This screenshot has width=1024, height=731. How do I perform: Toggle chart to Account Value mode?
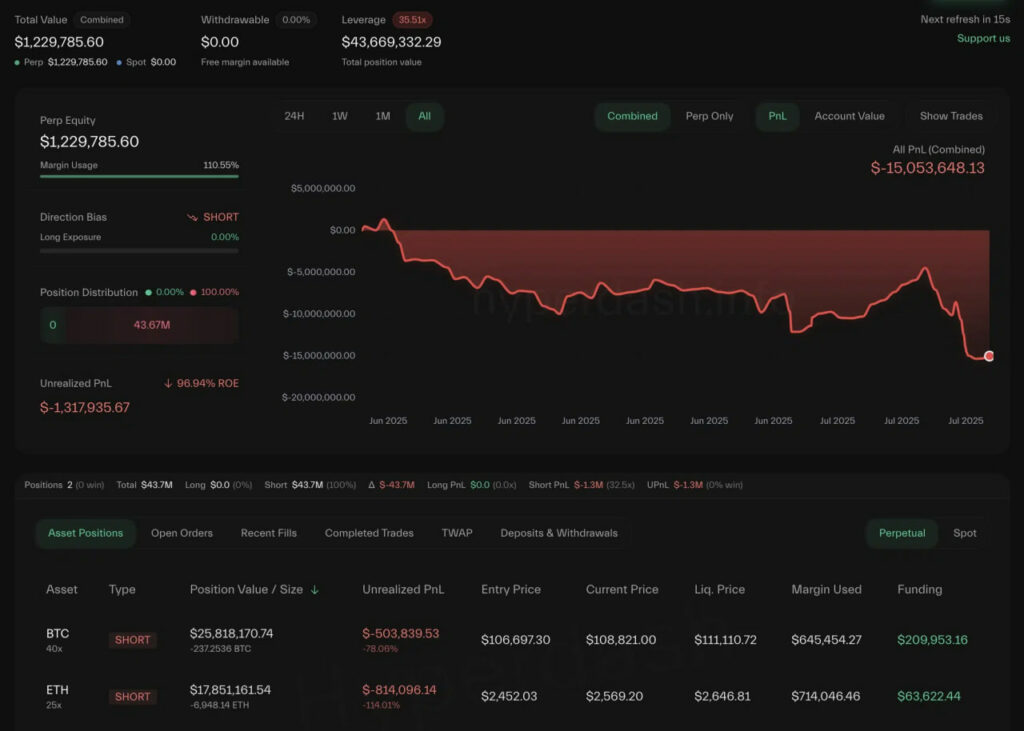(849, 116)
